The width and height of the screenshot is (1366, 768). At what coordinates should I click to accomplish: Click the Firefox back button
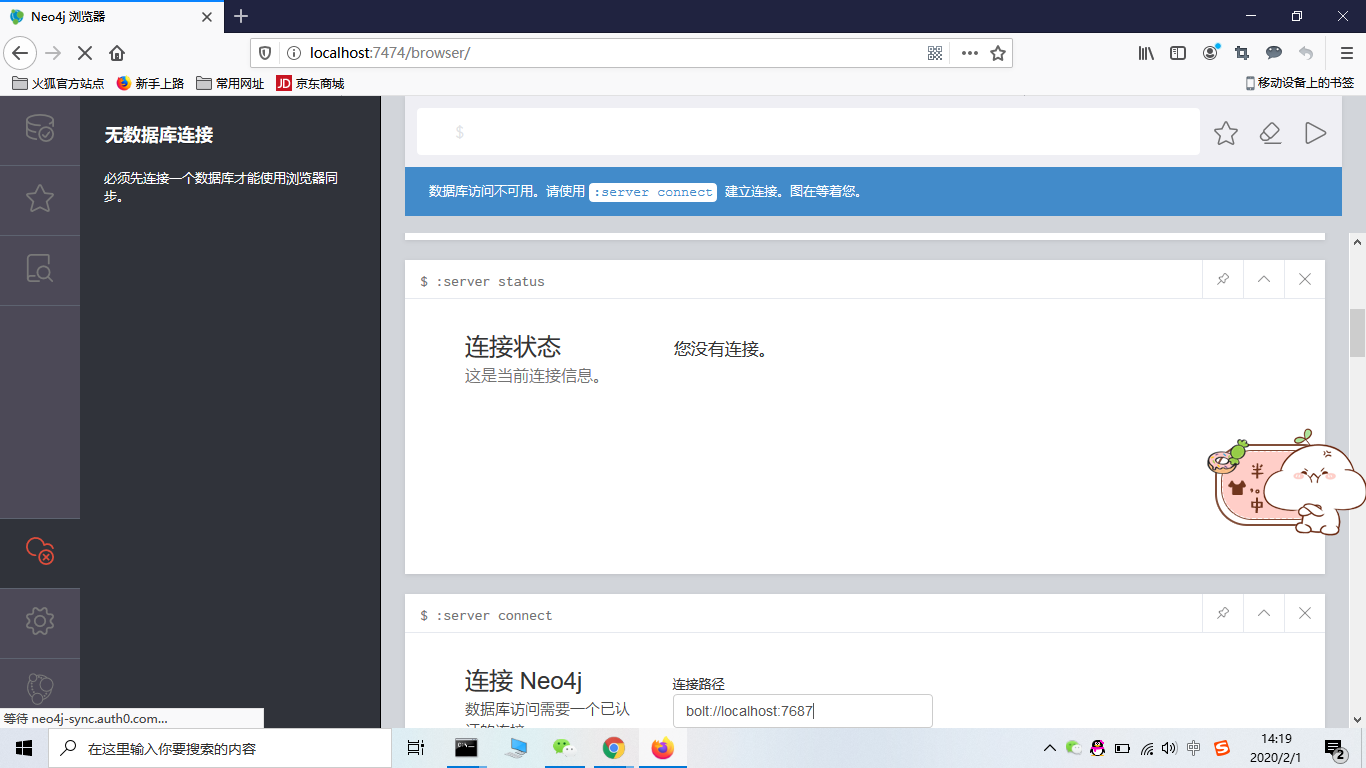21,53
